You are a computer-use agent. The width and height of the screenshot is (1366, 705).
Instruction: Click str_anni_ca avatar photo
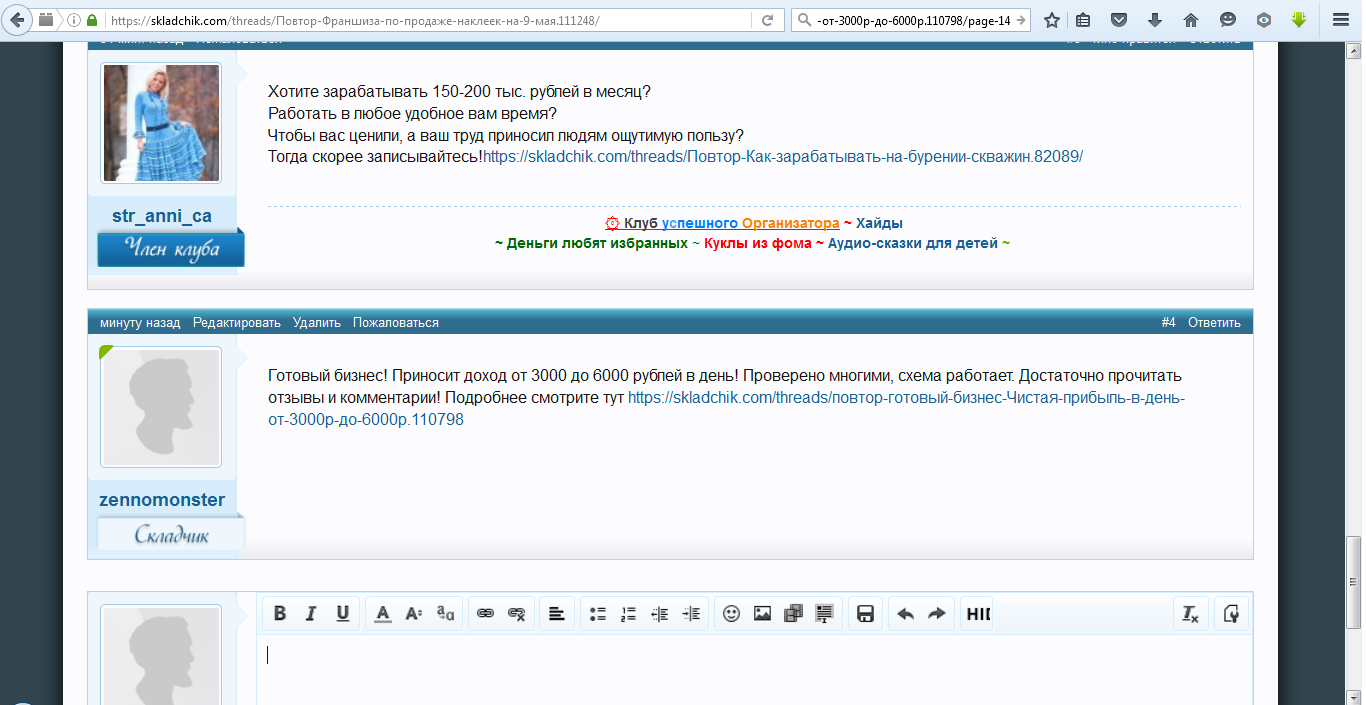pos(161,123)
